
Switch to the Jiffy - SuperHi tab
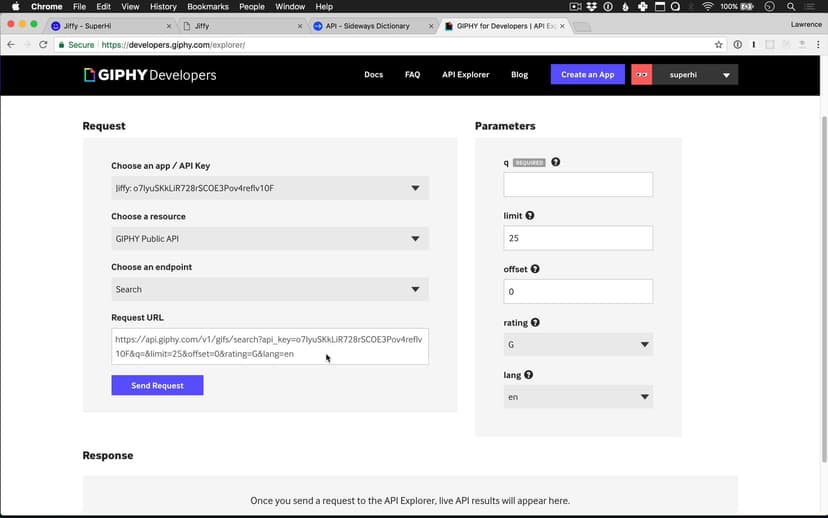[x=110, y=26]
